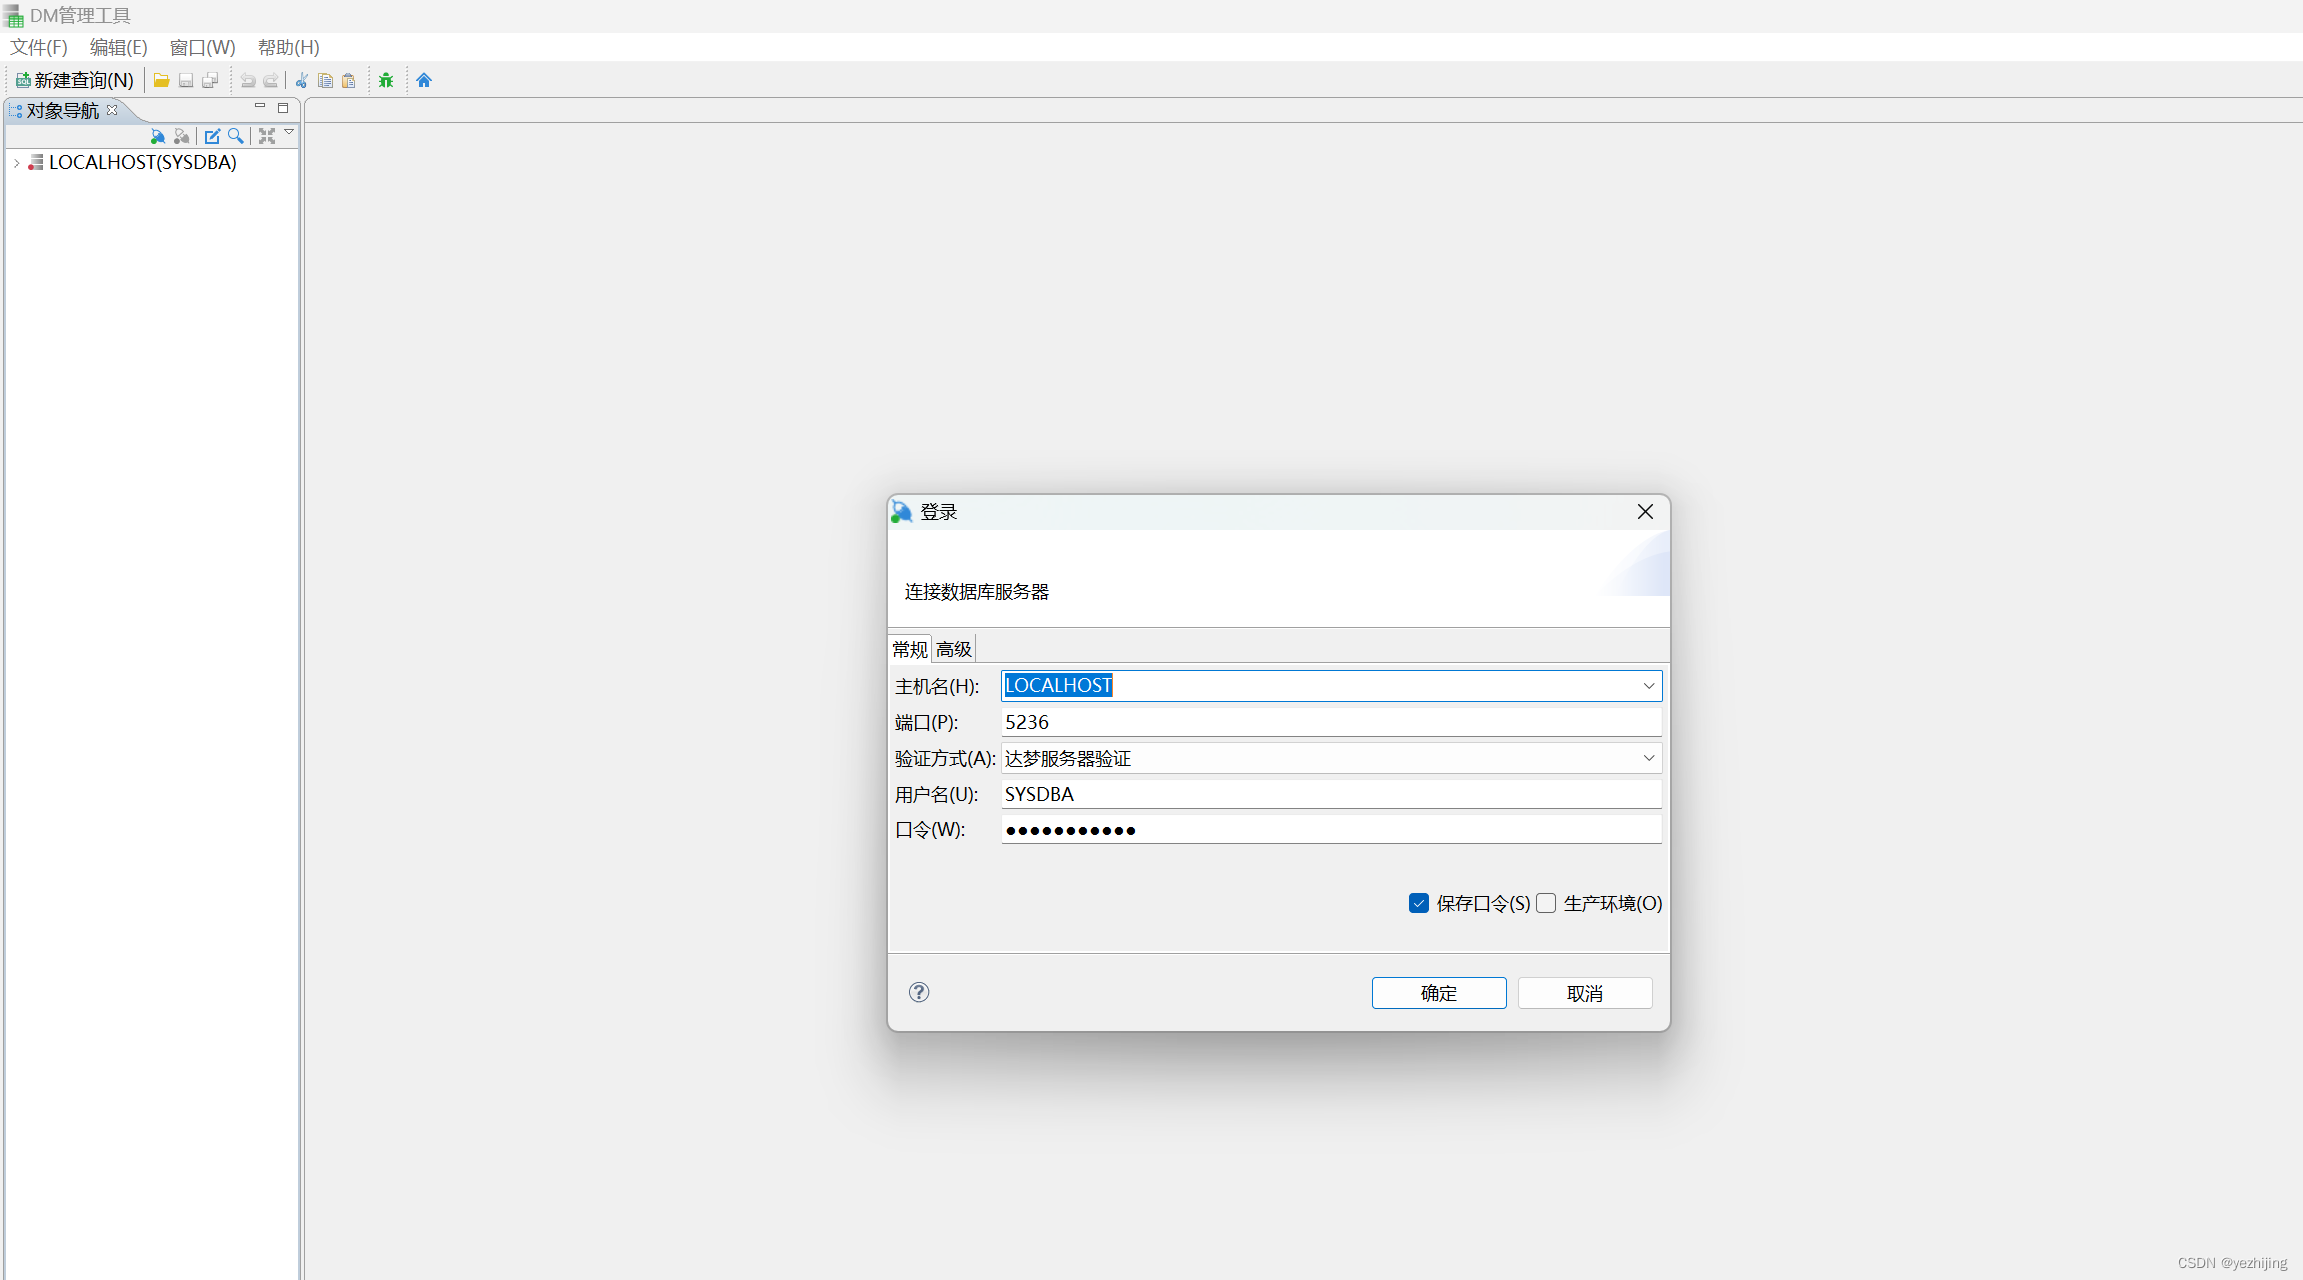Uncheck the 保存口令 checkbox
The image size is (2303, 1280).
1419,903
